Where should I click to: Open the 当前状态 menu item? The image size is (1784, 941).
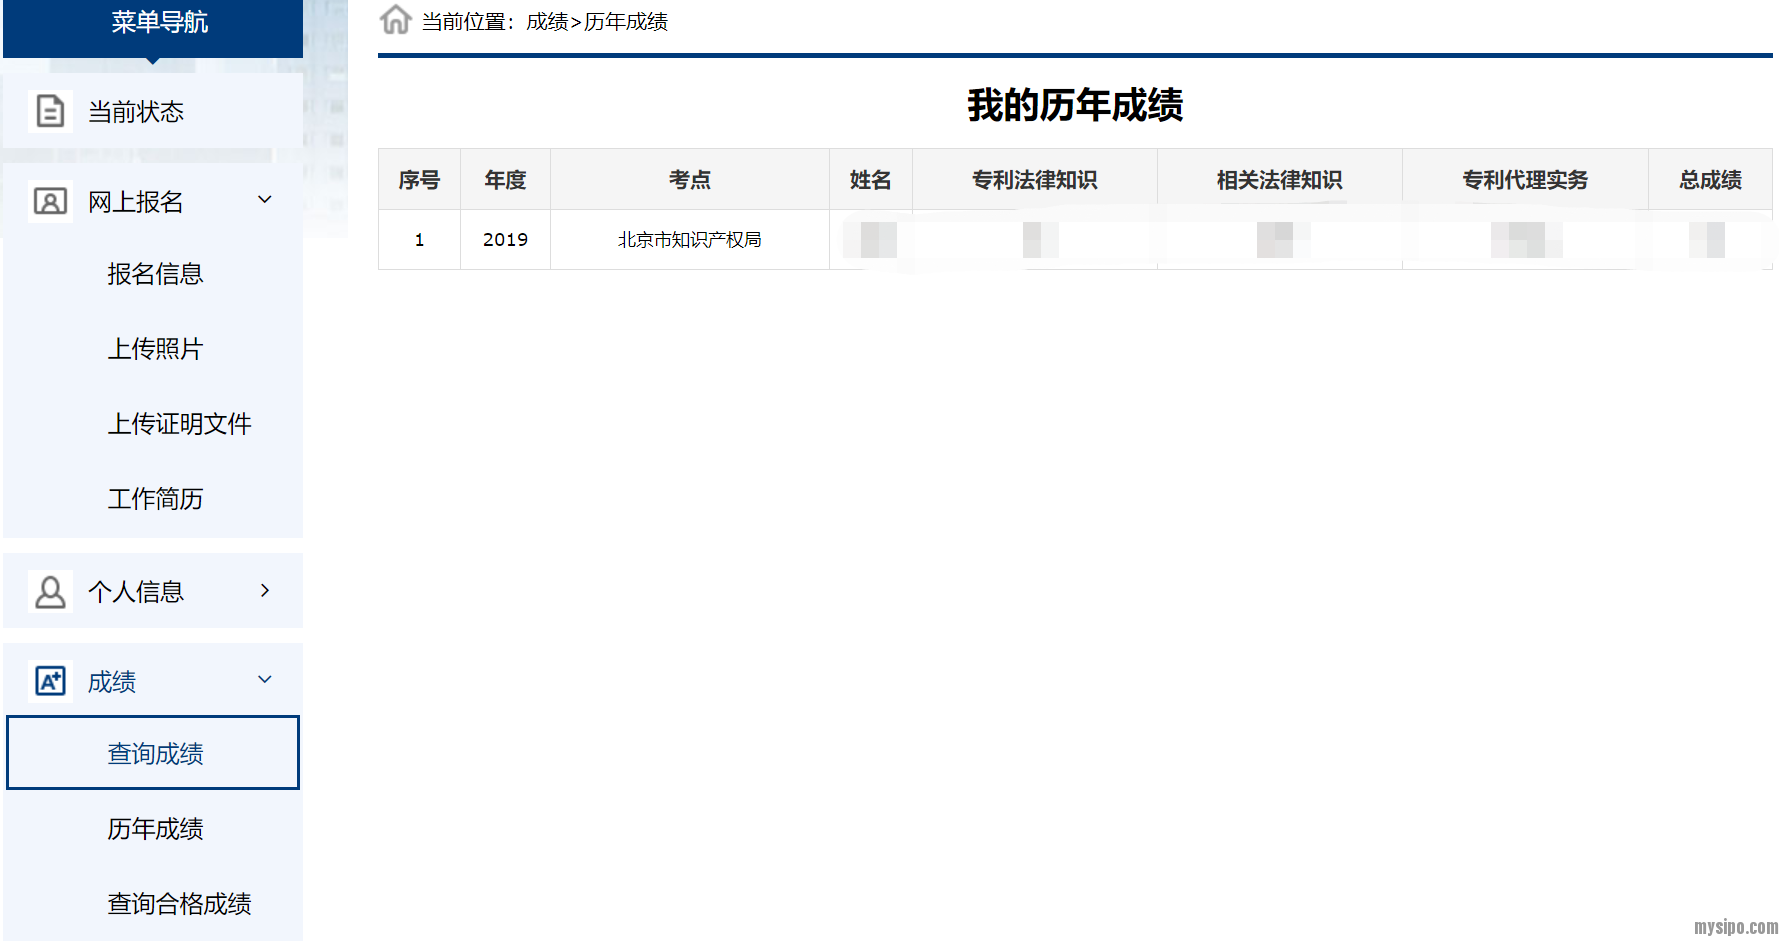[136, 112]
